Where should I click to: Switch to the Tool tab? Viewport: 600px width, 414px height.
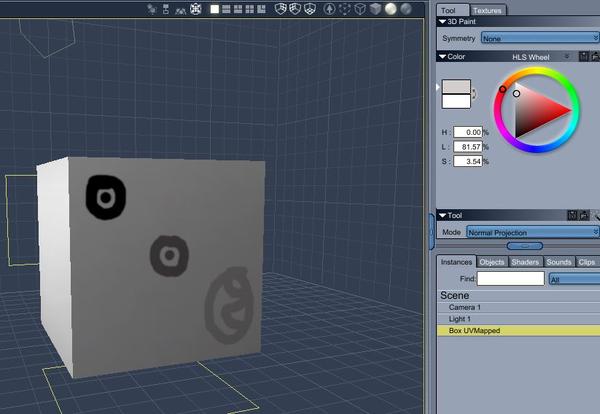pos(453,10)
